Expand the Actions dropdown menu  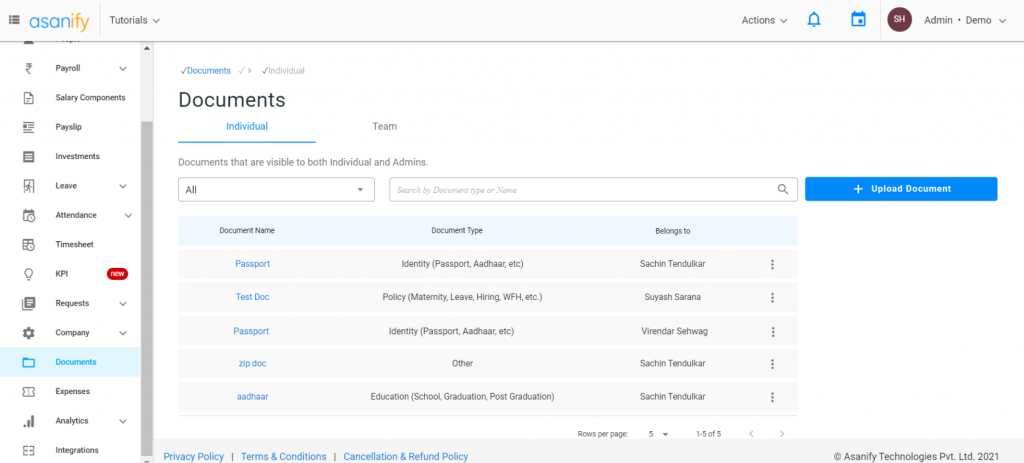click(764, 20)
